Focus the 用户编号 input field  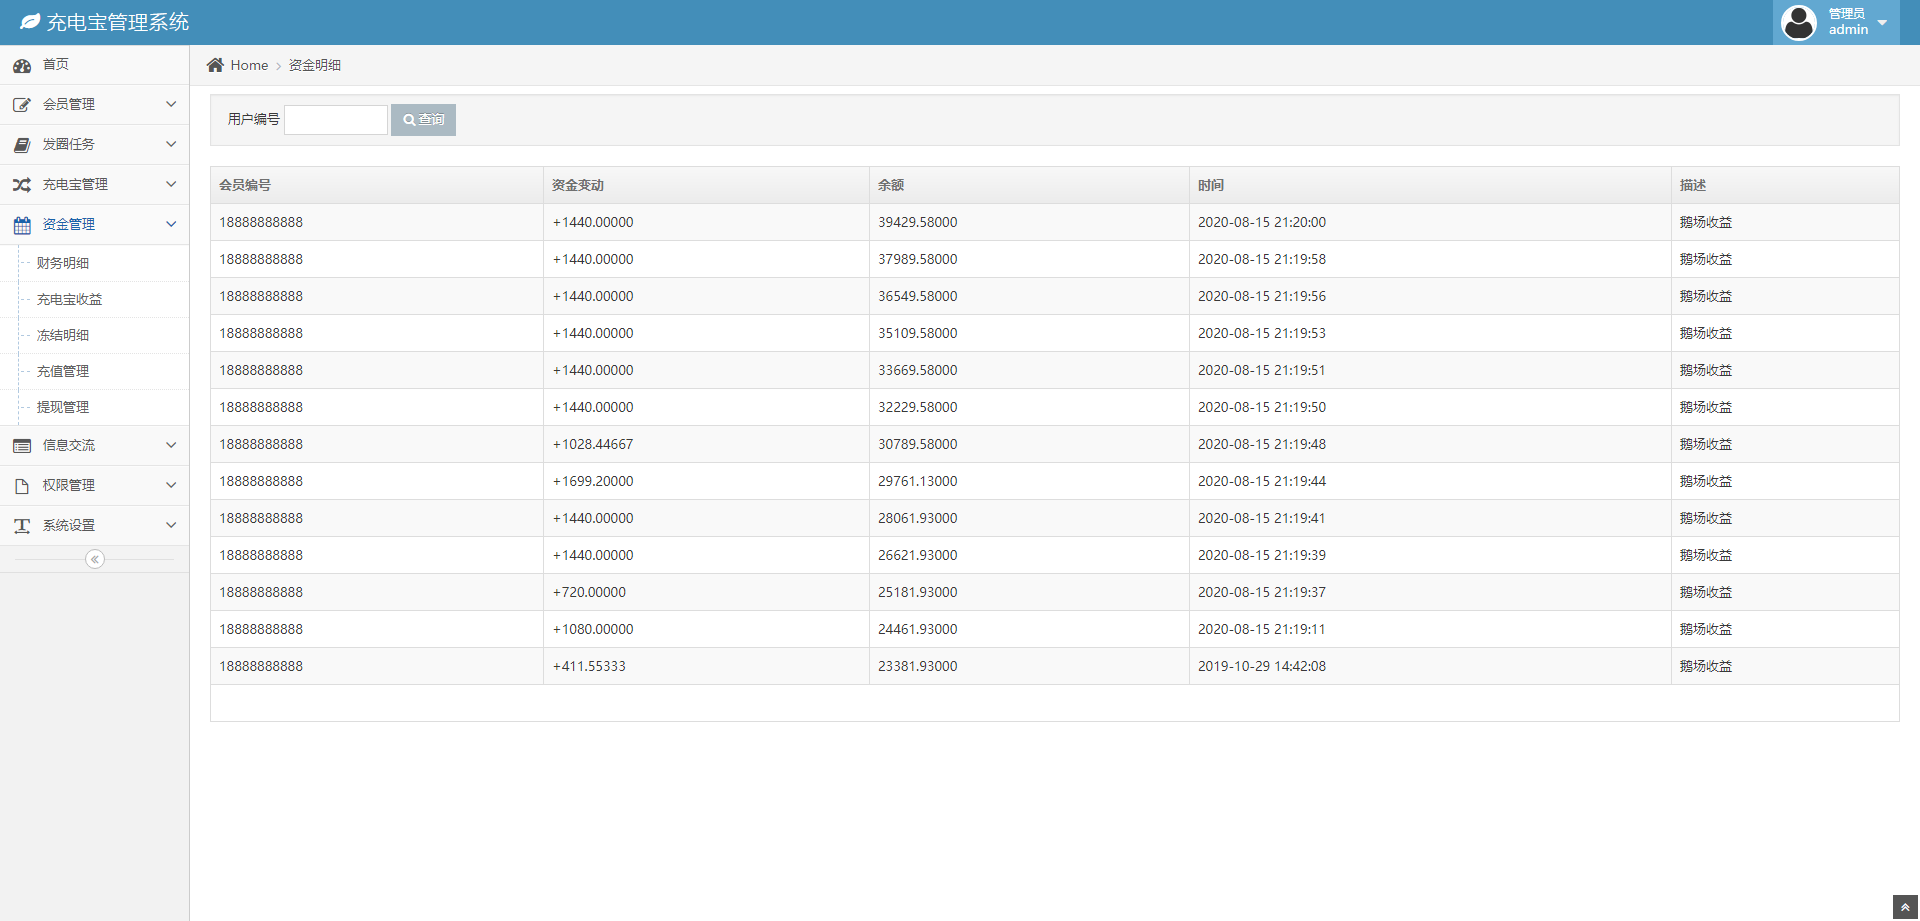pos(336,120)
